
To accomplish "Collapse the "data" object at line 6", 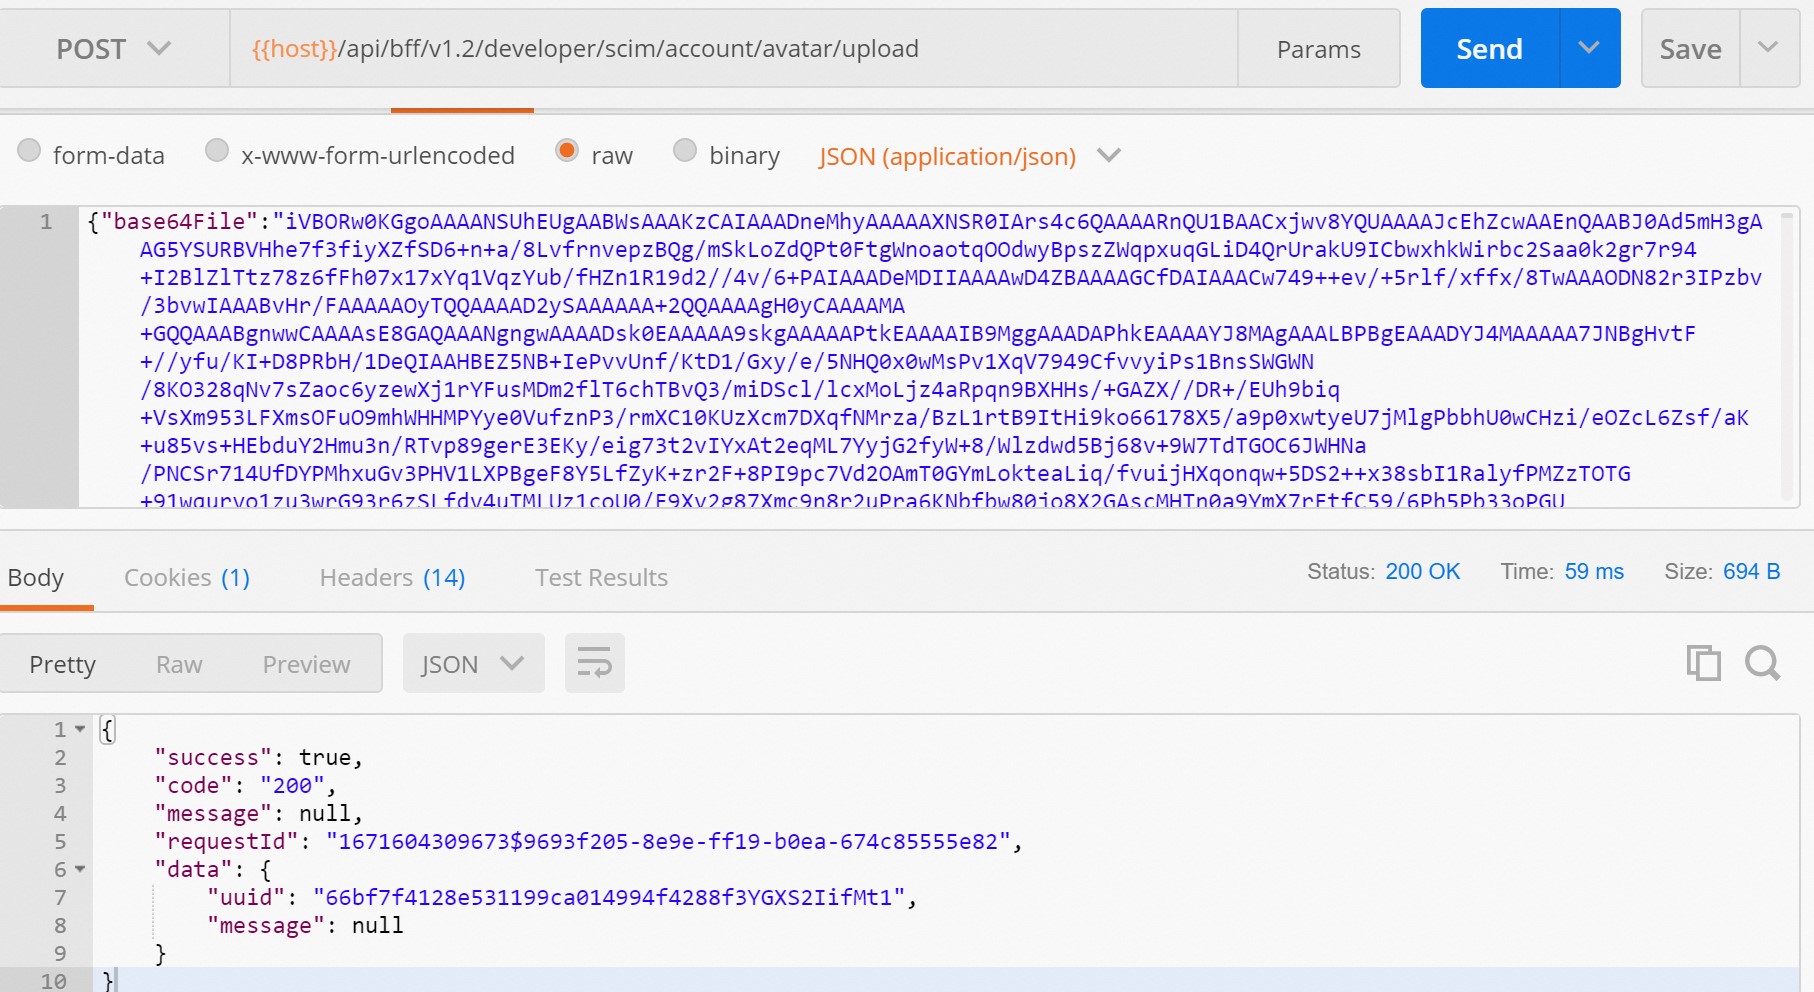I will pos(80,869).
